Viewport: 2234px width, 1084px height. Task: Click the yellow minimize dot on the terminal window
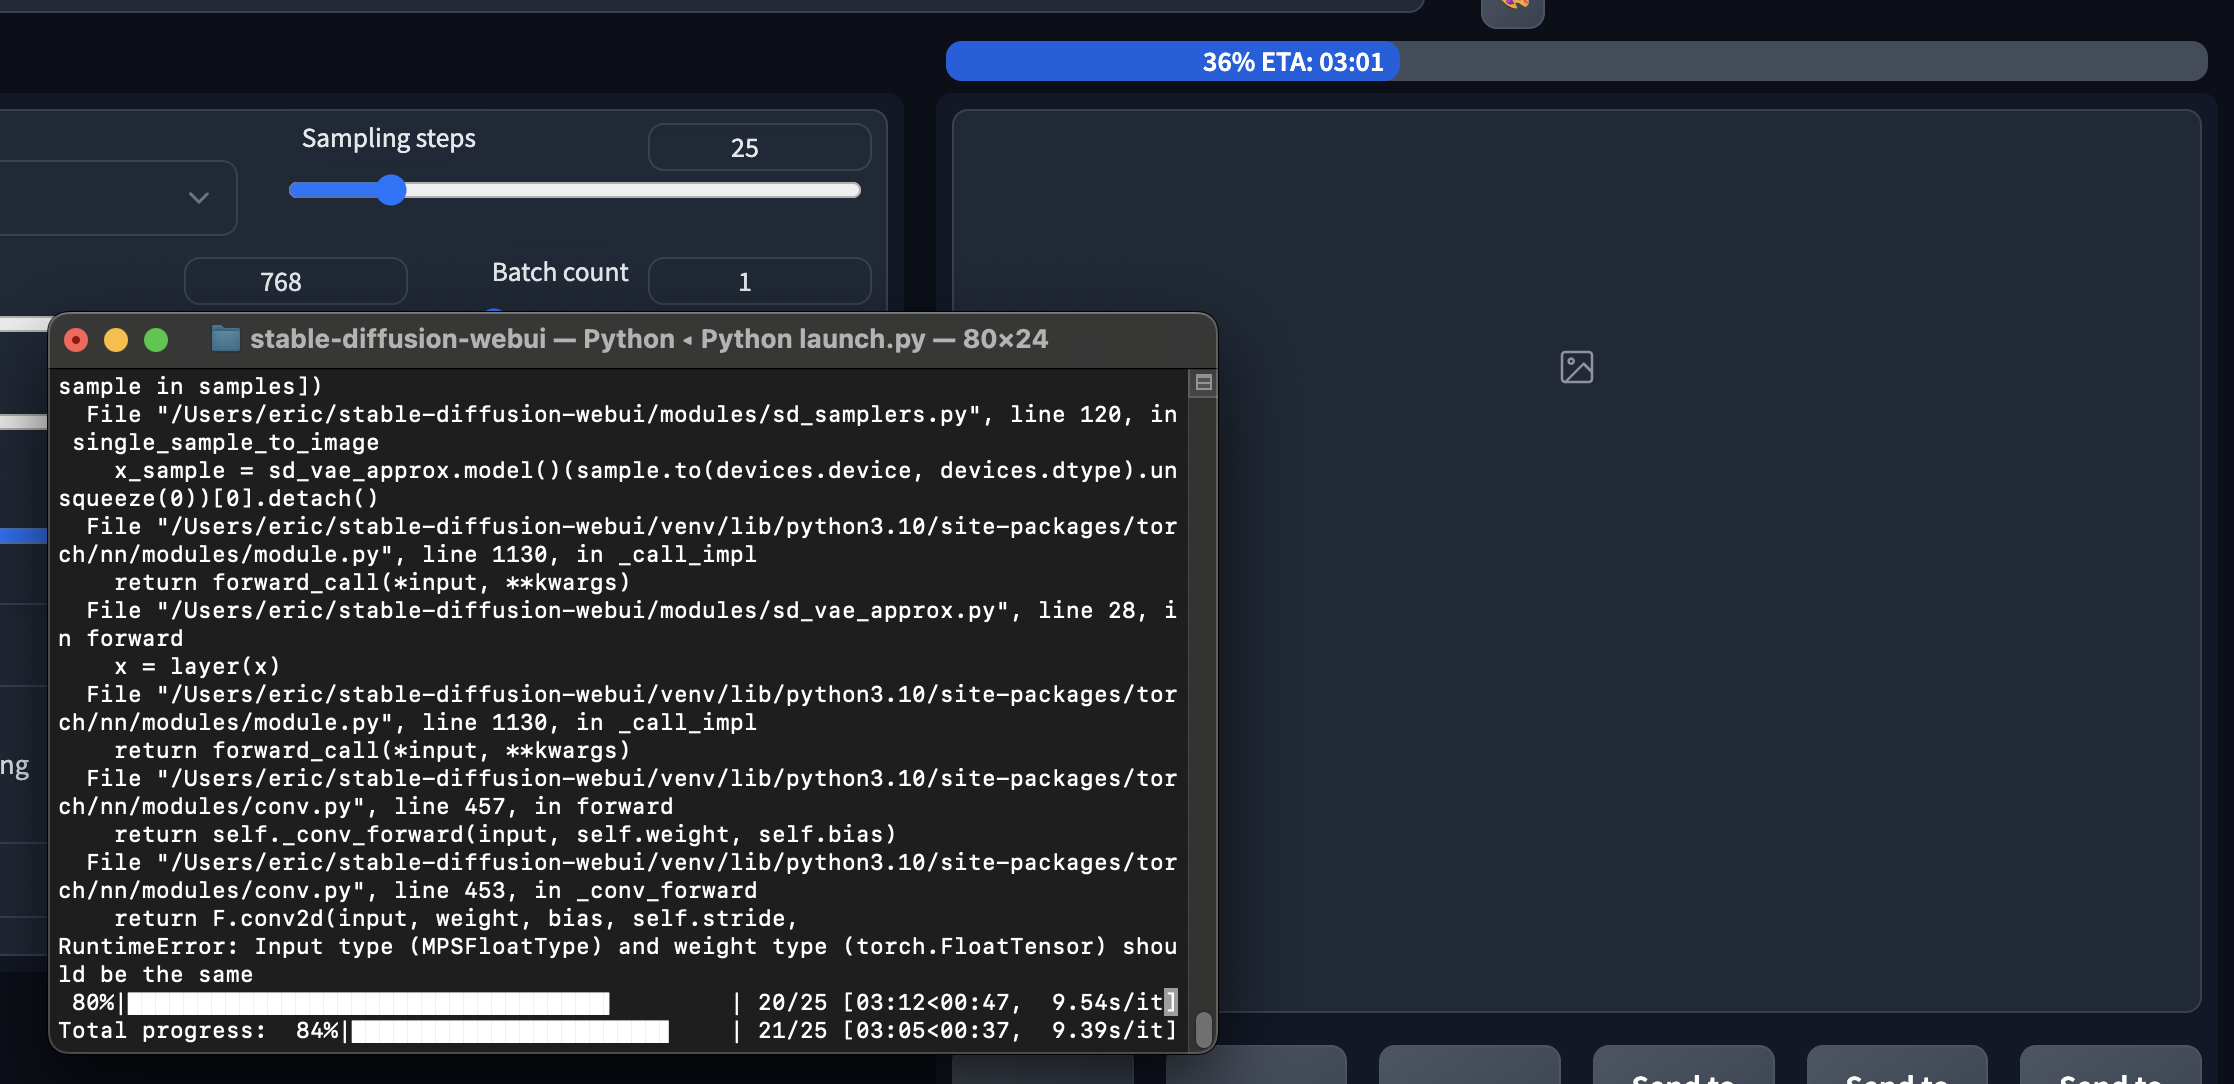click(x=116, y=340)
